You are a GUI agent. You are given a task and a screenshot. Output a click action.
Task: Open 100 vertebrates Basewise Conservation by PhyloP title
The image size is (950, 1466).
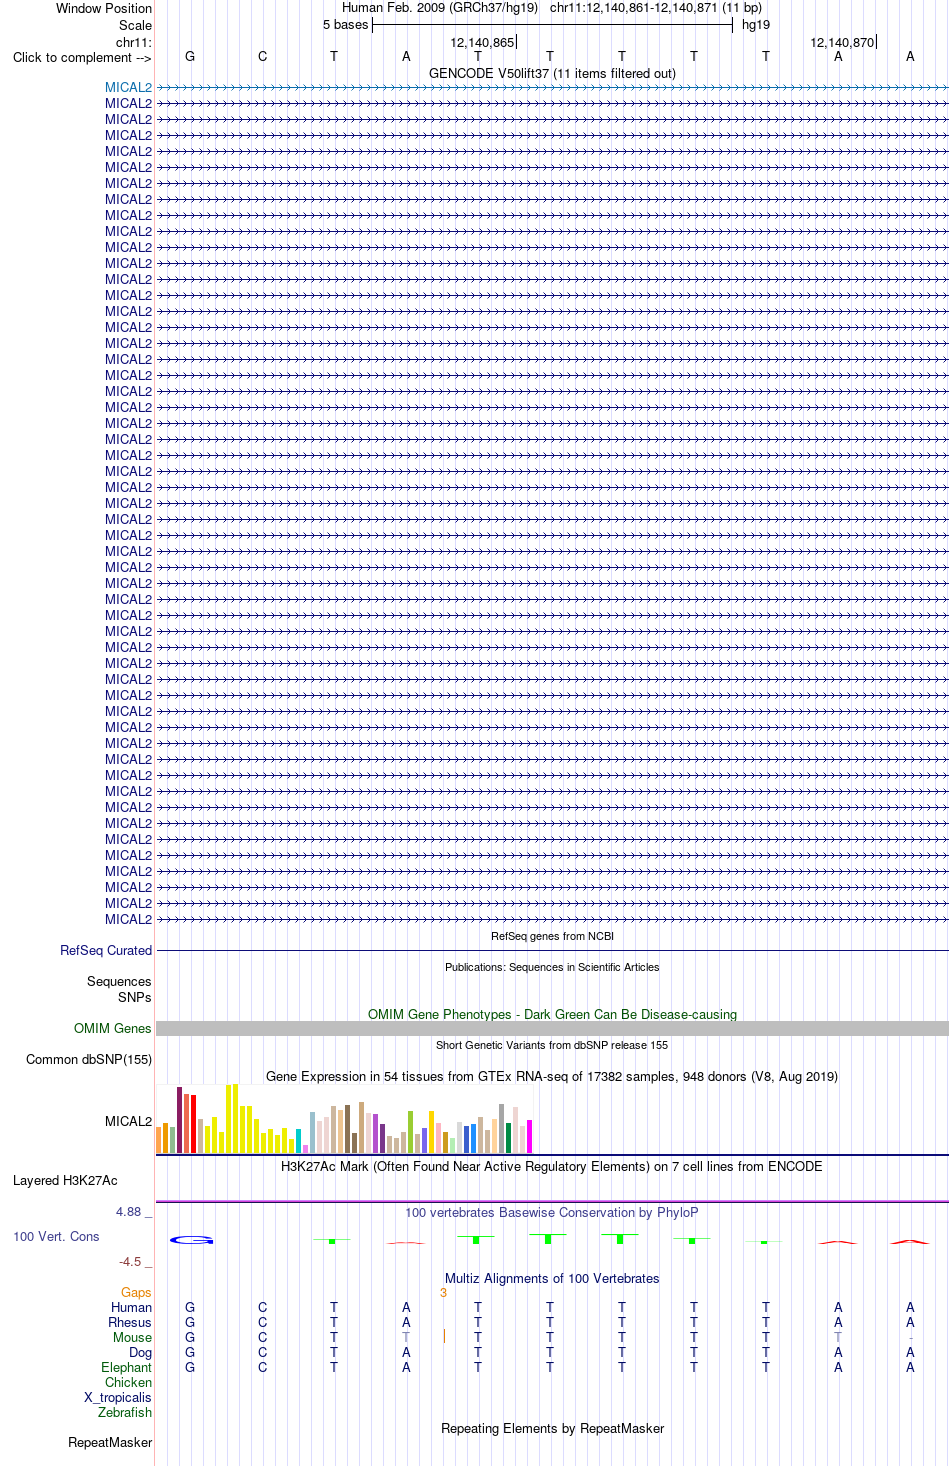pyautogui.click(x=552, y=1212)
